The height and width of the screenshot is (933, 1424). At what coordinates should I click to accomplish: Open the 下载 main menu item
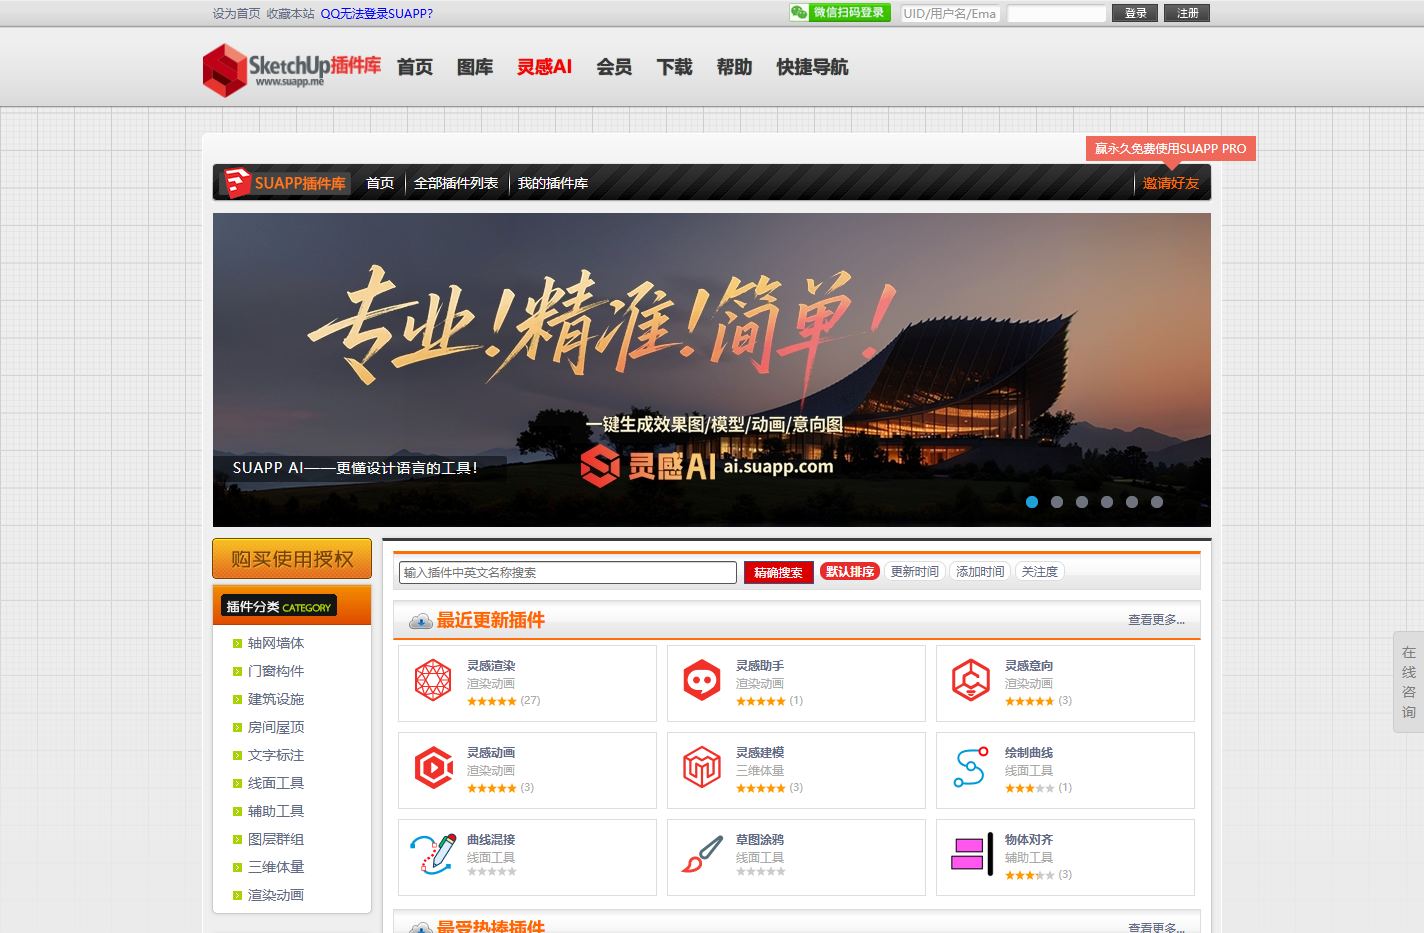pos(674,67)
